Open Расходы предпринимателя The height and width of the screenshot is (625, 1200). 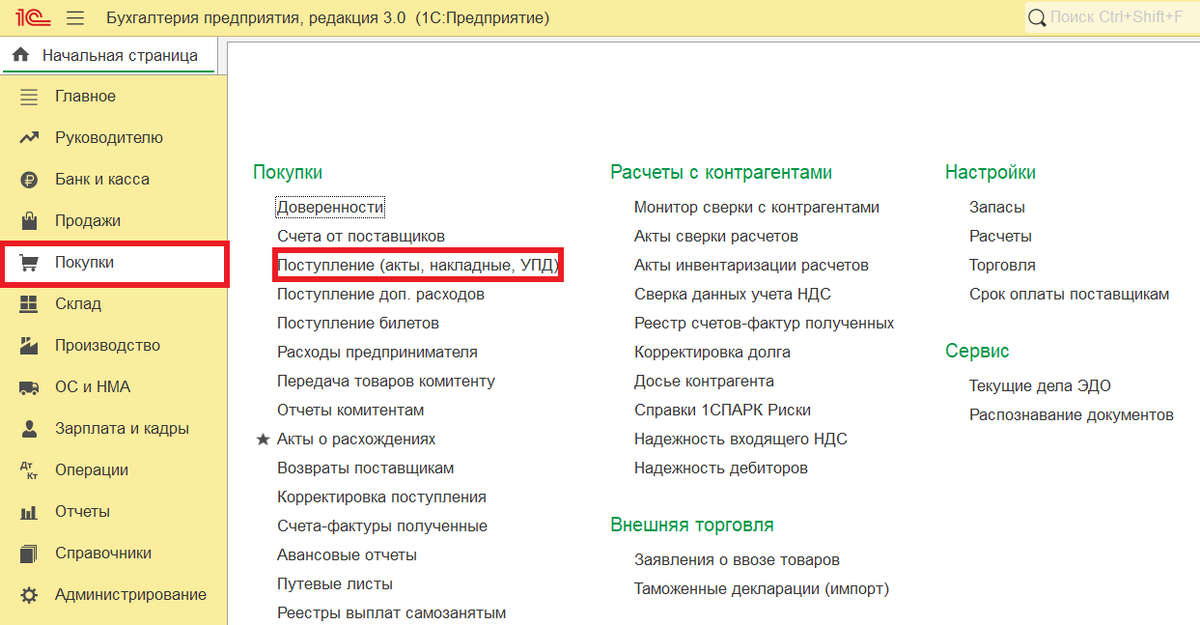[x=377, y=353]
